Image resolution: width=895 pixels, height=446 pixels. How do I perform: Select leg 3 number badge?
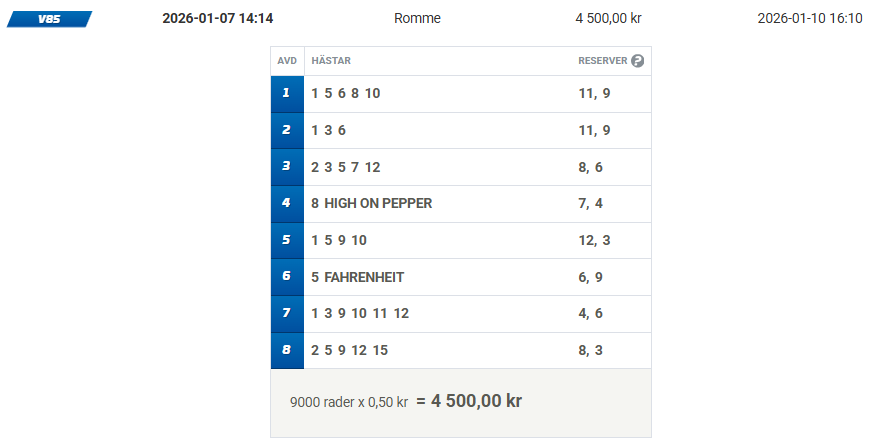(287, 167)
